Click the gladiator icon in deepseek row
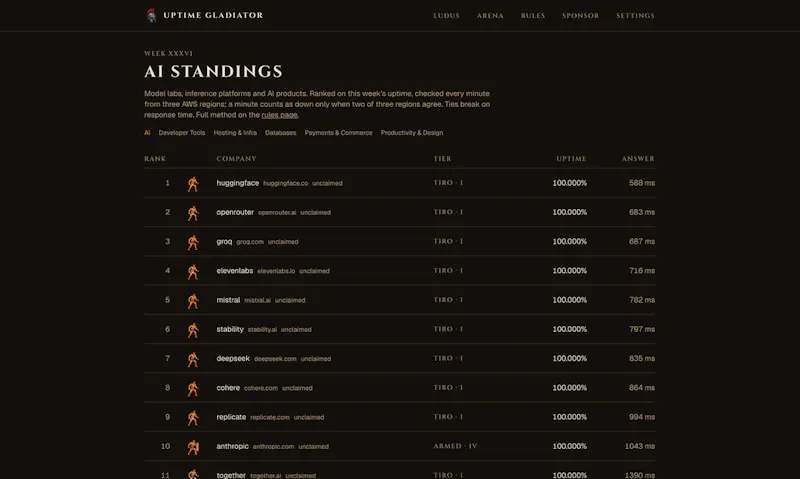The height and width of the screenshot is (479, 800). click(193, 359)
